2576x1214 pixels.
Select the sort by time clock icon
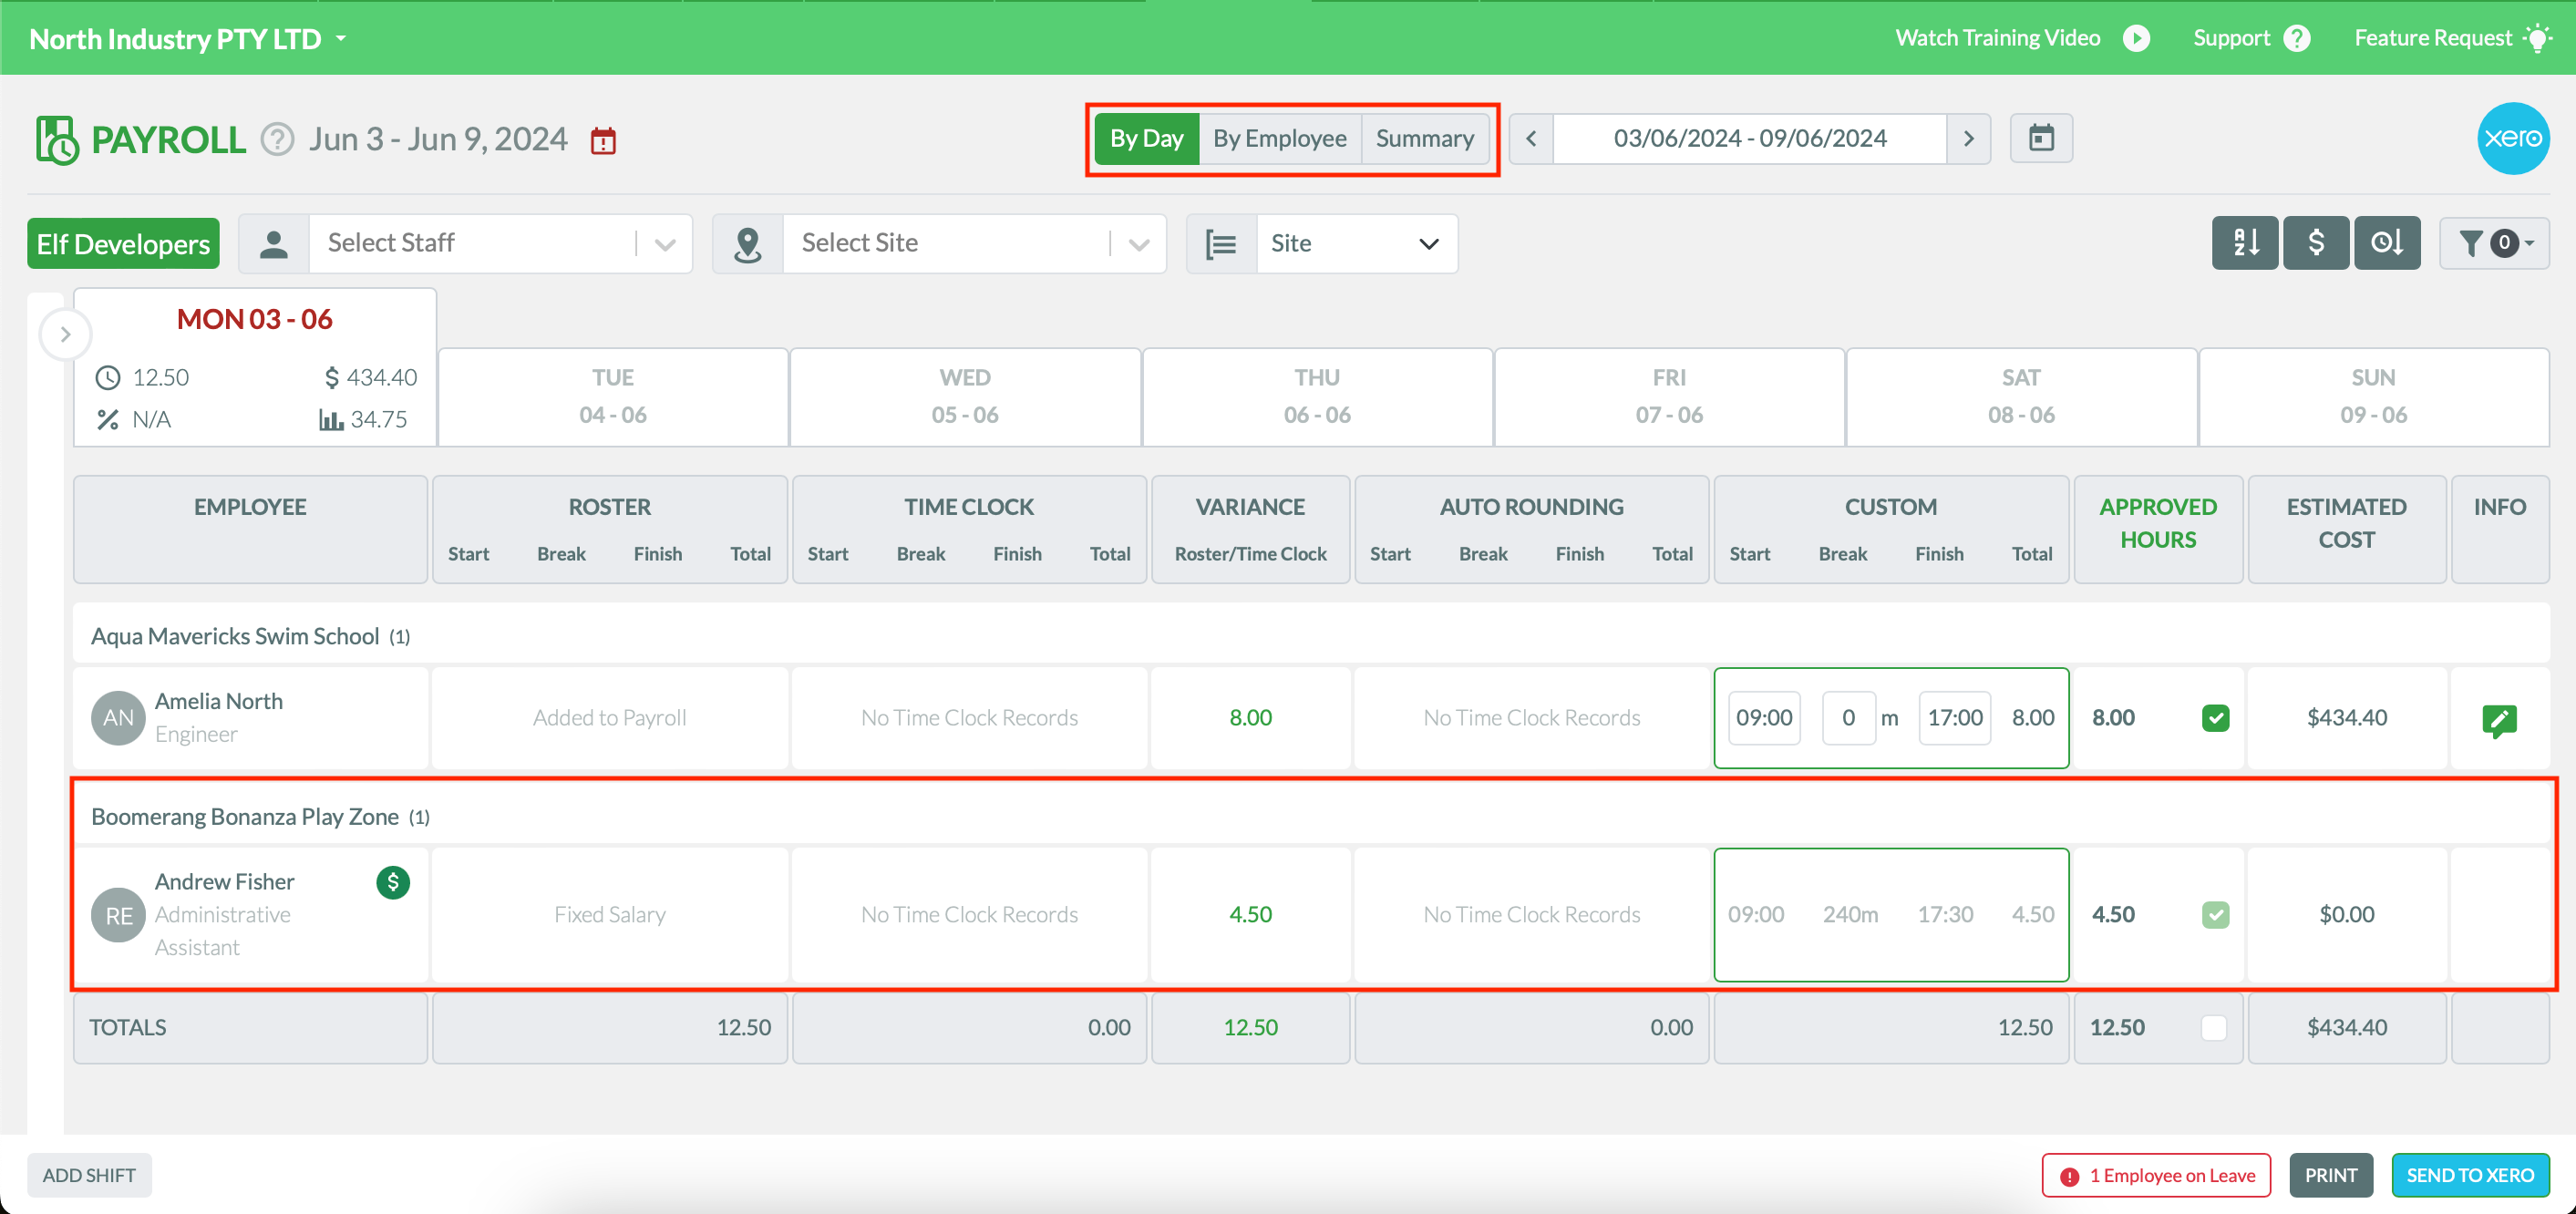pyautogui.click(x=2388, y=242)
